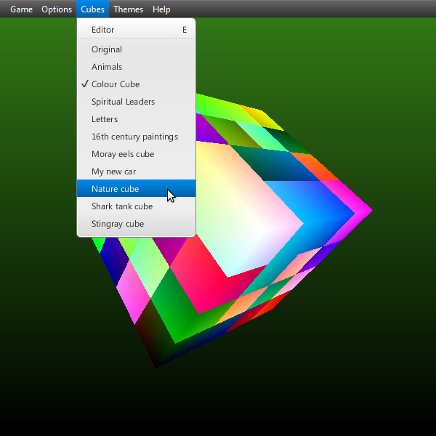Open the Game menu
Image resolution: width=436 pixels, height=436 pixels.
coord(21,9)
